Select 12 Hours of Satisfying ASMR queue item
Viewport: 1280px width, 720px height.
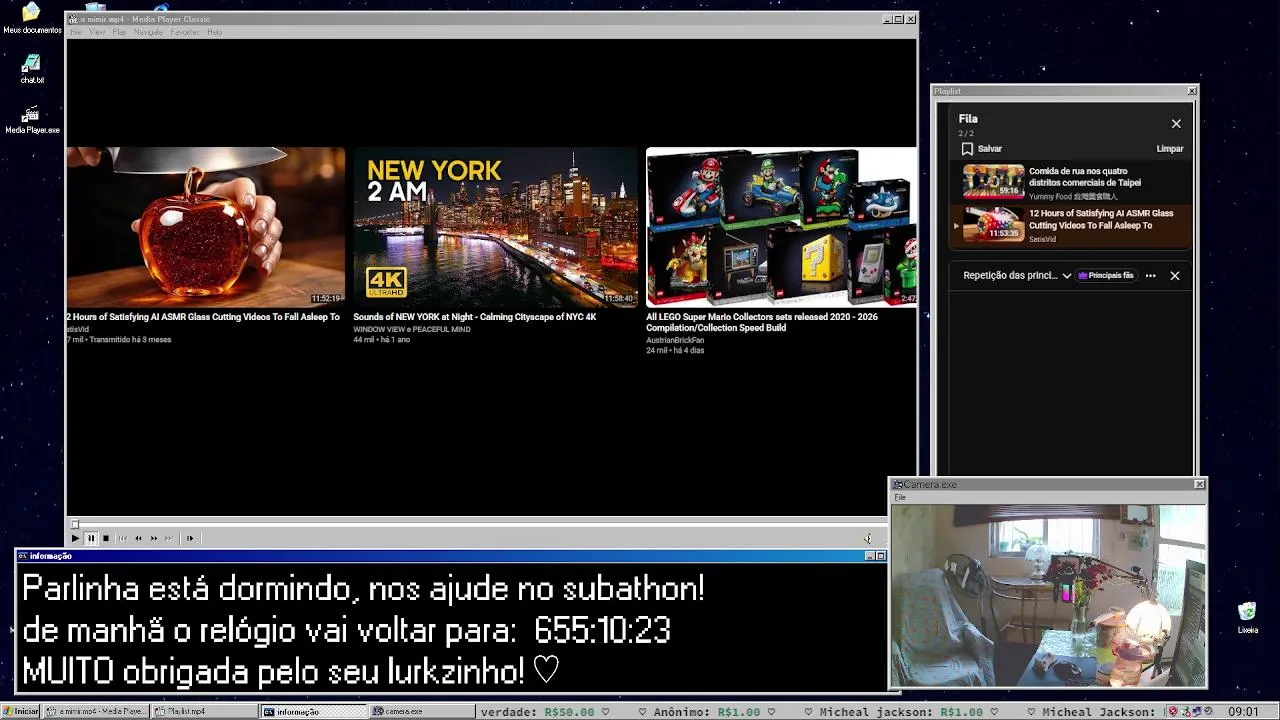click(x=1070, y=226)
